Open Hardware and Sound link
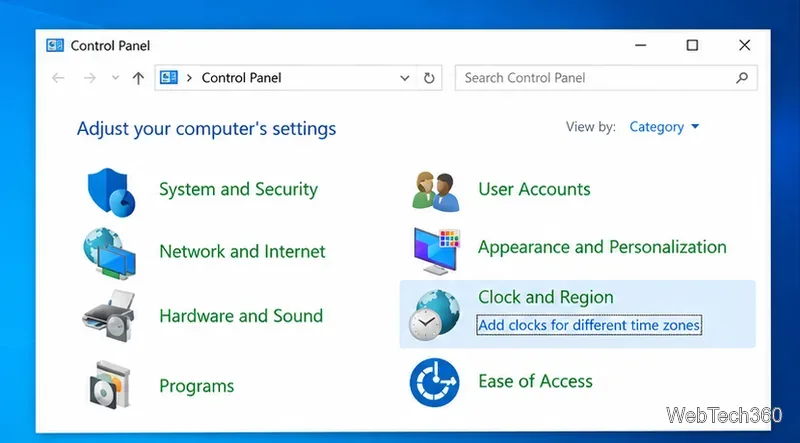Screen dimensions: 800x443 [x=241, y=316]
